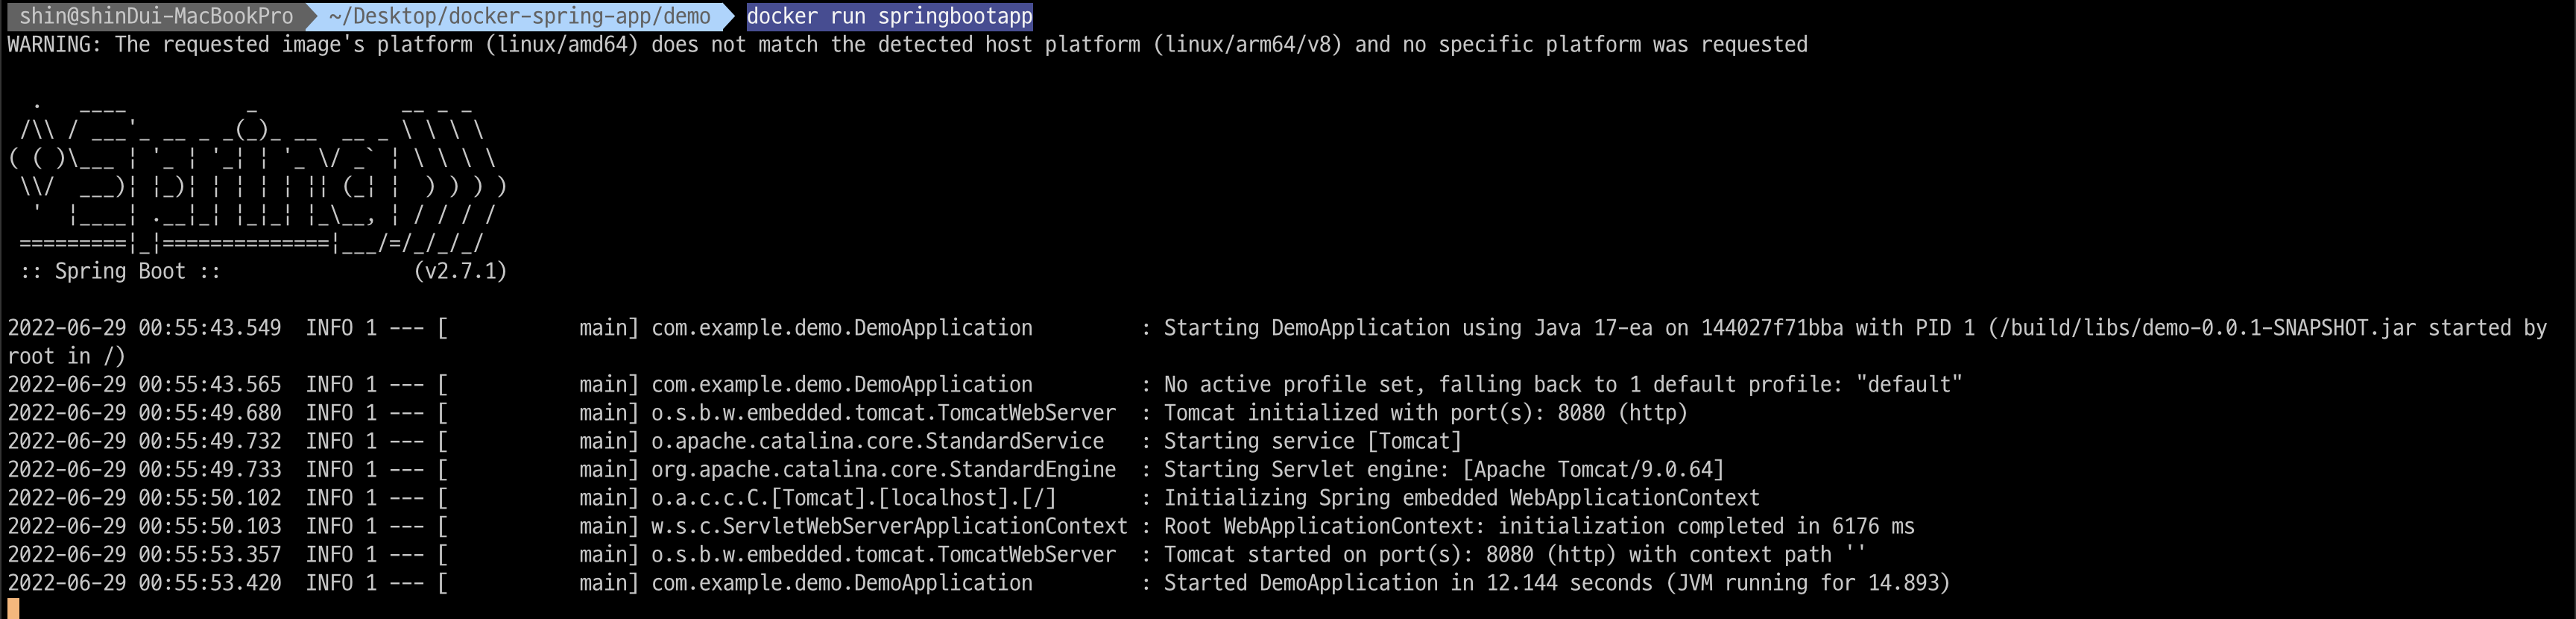Click the ~/Desktop/docker-spring-app/demo path segment
This screenshot has height=619, width=2576.
tap(519, 16)
